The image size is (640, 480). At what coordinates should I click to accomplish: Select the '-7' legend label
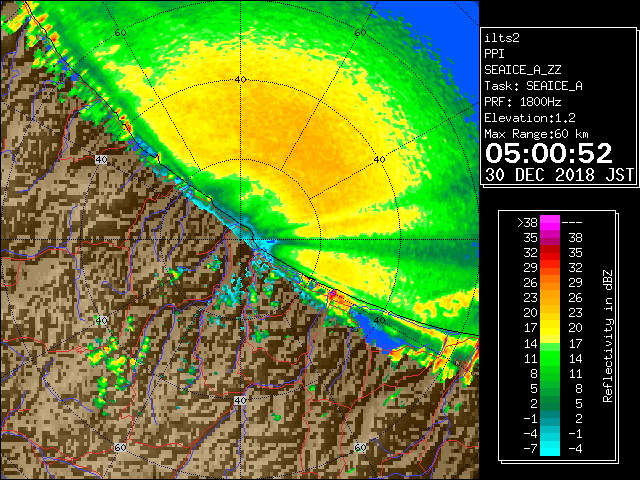pos(530,449)
